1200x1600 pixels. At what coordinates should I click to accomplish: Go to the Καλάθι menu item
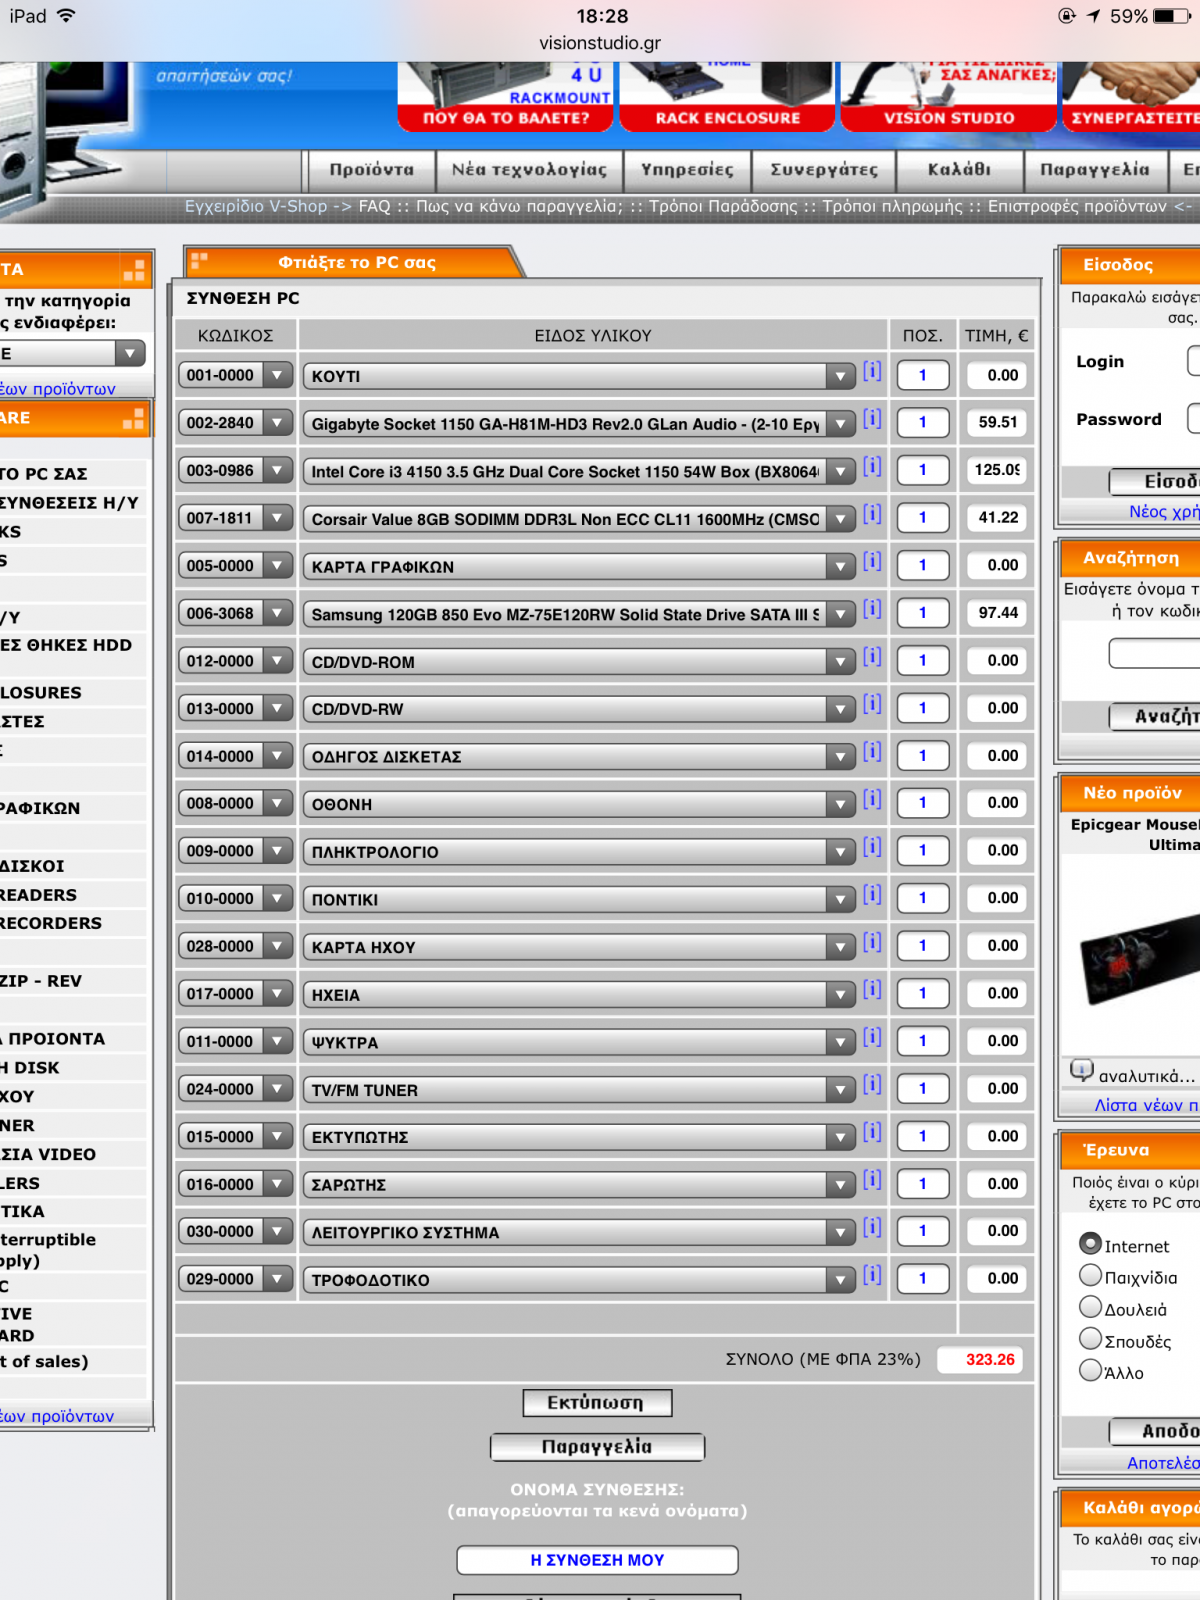click(x=959, y=170)
